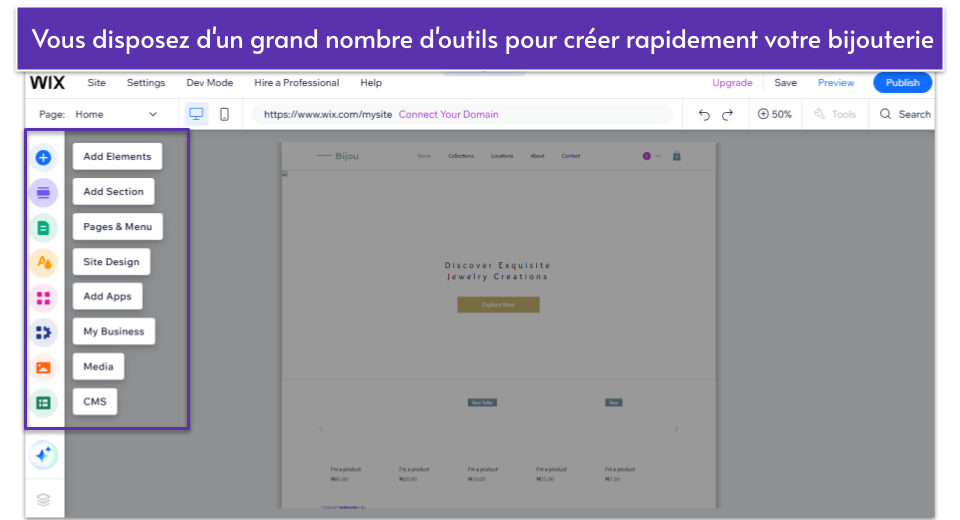Screen dimensions: 960x520
Task: Open the Layers icon at sidebar bottom
Action: click(x=43, y=500)
